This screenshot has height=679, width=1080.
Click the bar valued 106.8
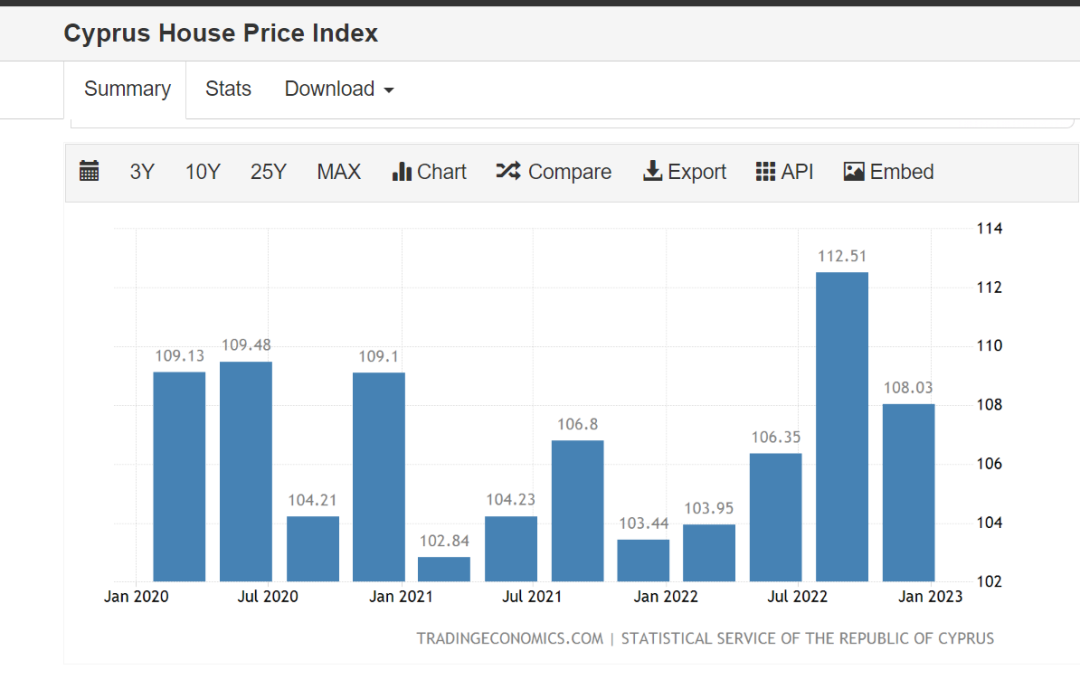click(577, 510)
